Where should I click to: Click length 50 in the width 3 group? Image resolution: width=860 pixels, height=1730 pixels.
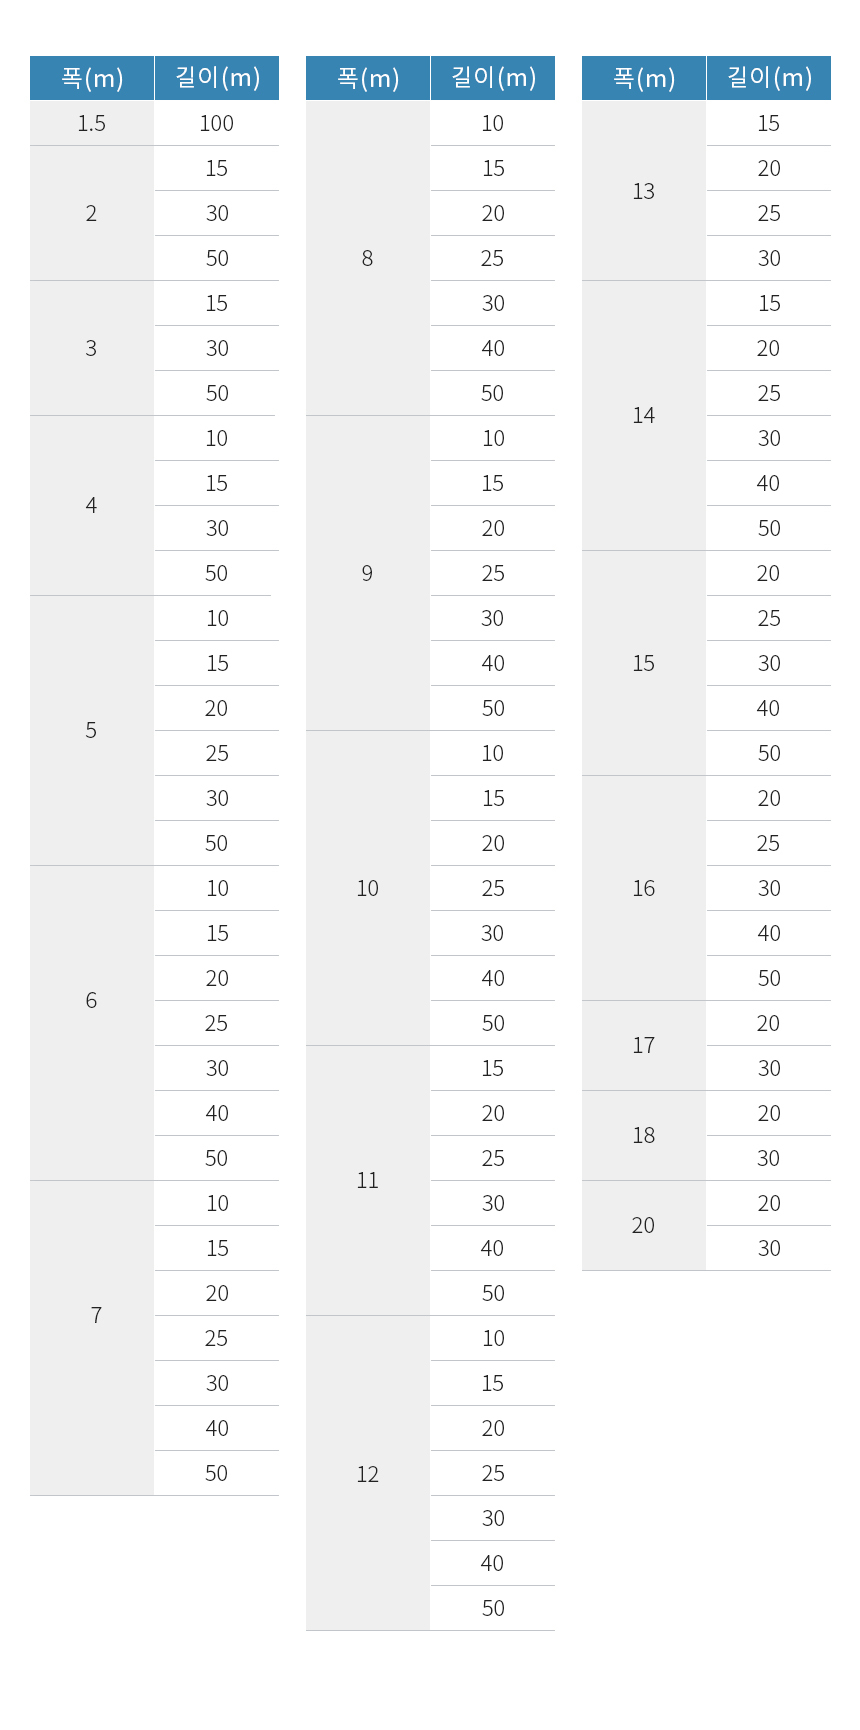tap(217, 393)
